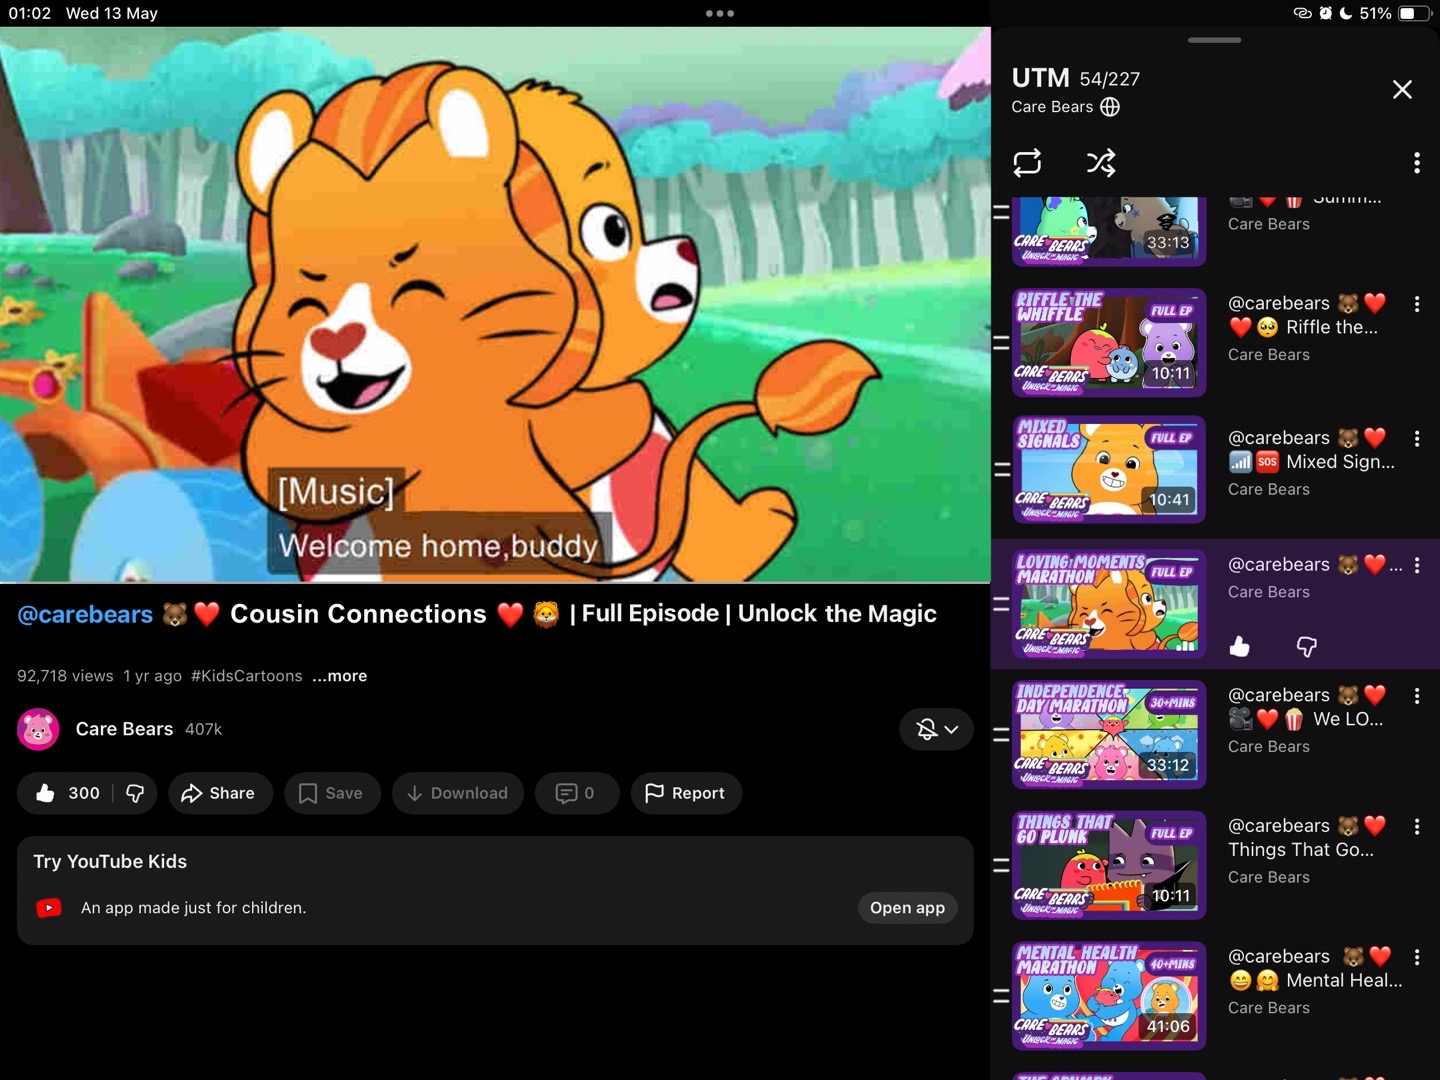The image size is (1440, 1080).
Task: Open iPadOS multitasking three-dots menu
Action: (x=720, y=13)
